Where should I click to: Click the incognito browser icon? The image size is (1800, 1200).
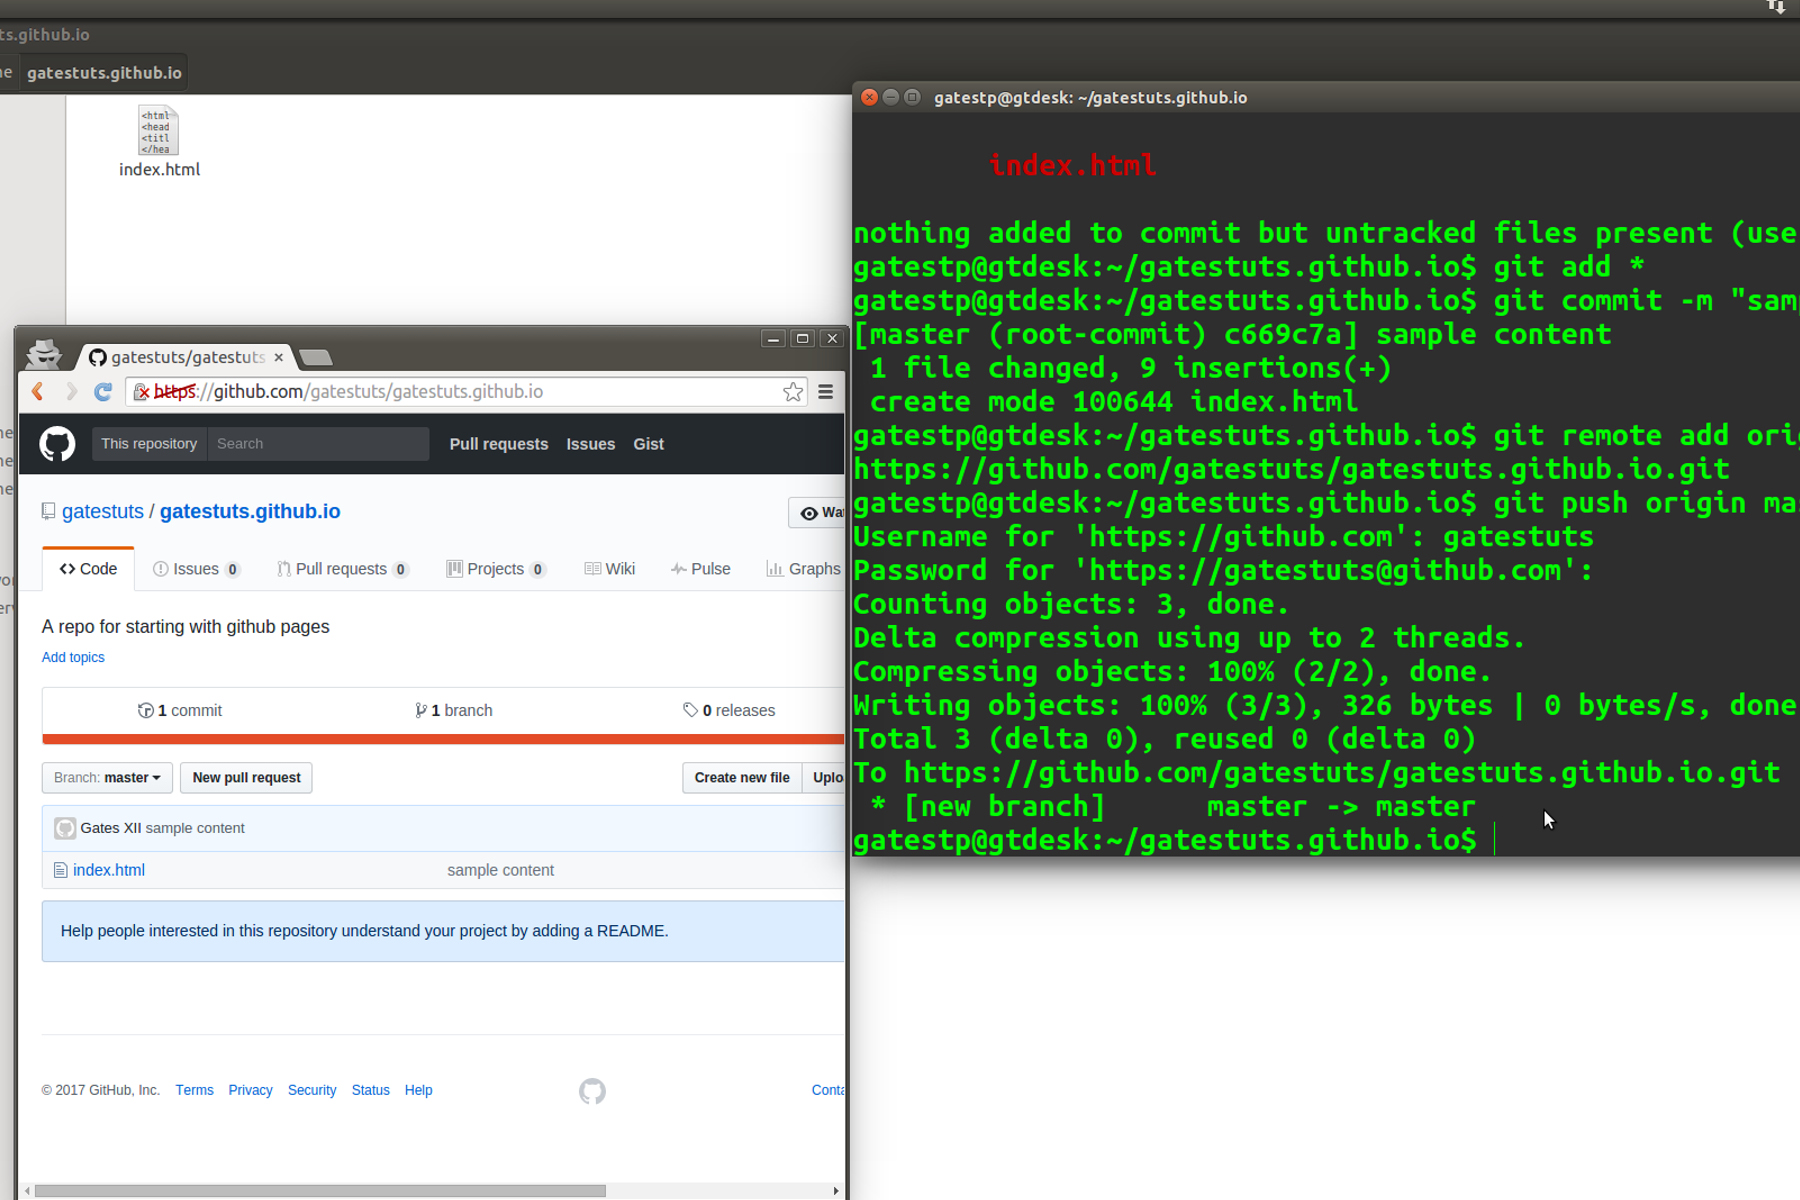43,354
